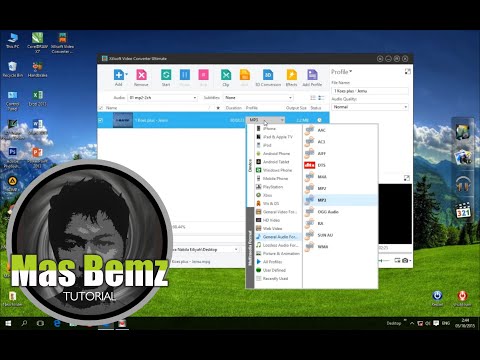Click the status icon in the file row
The height and width of the screenshot is (360, 480).
coord(319,120)
